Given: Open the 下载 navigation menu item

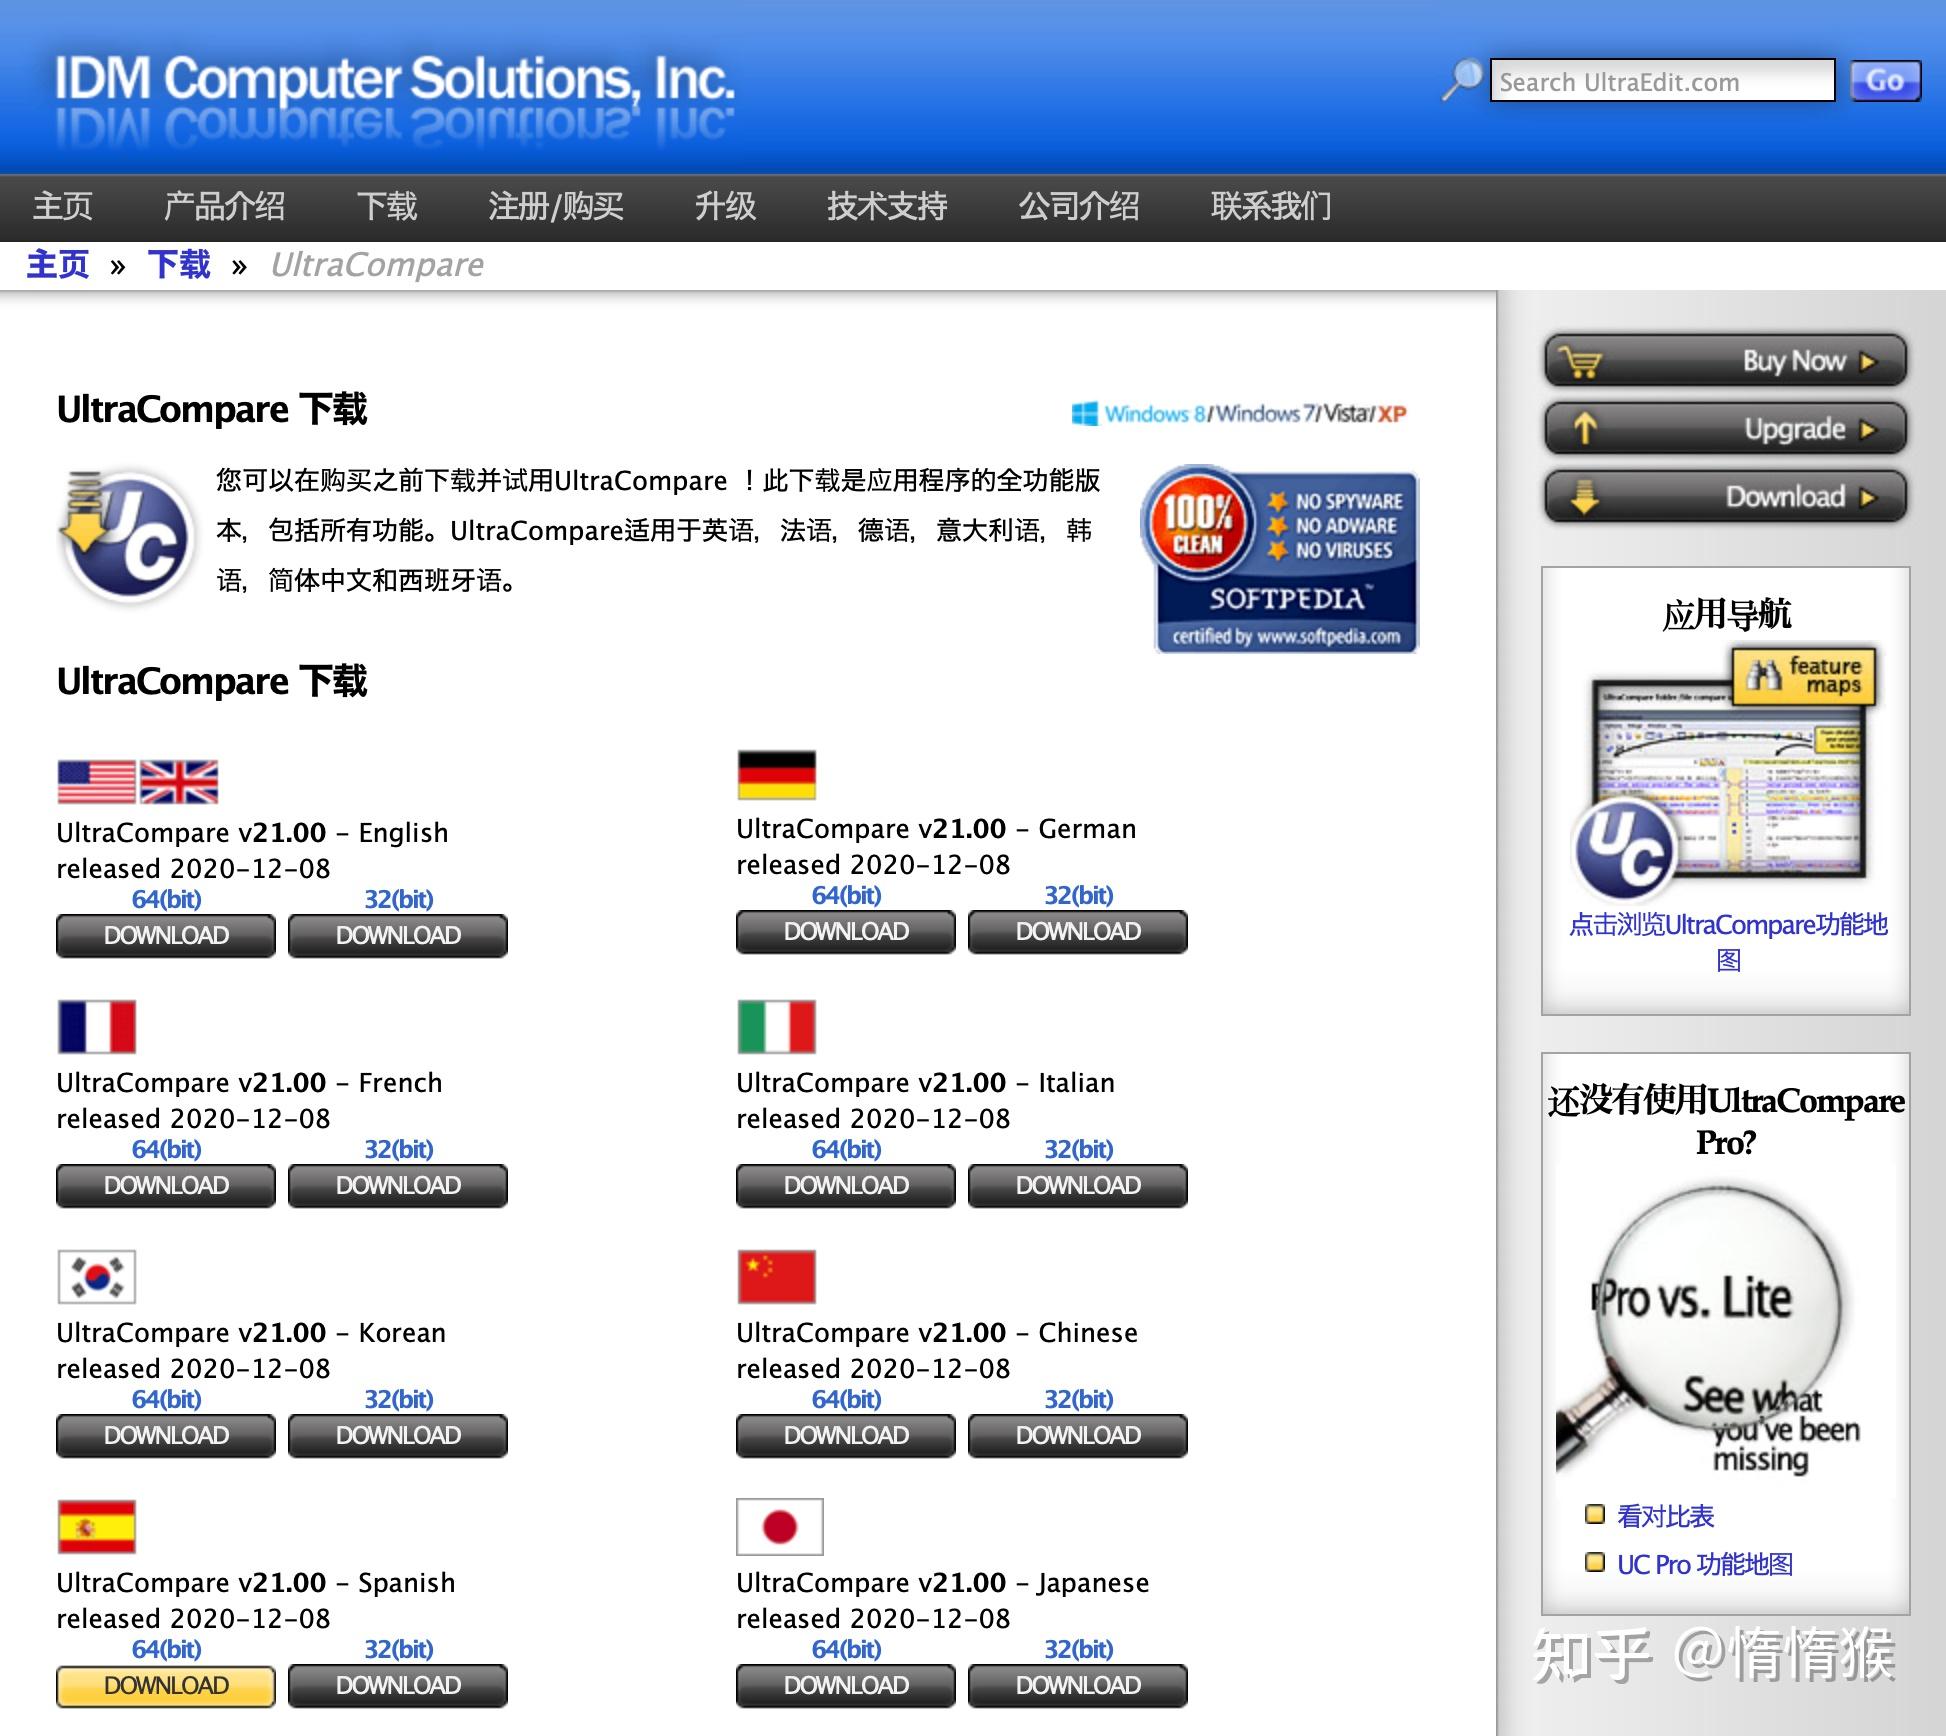Looking at the screenshot, I should (386, 207).
